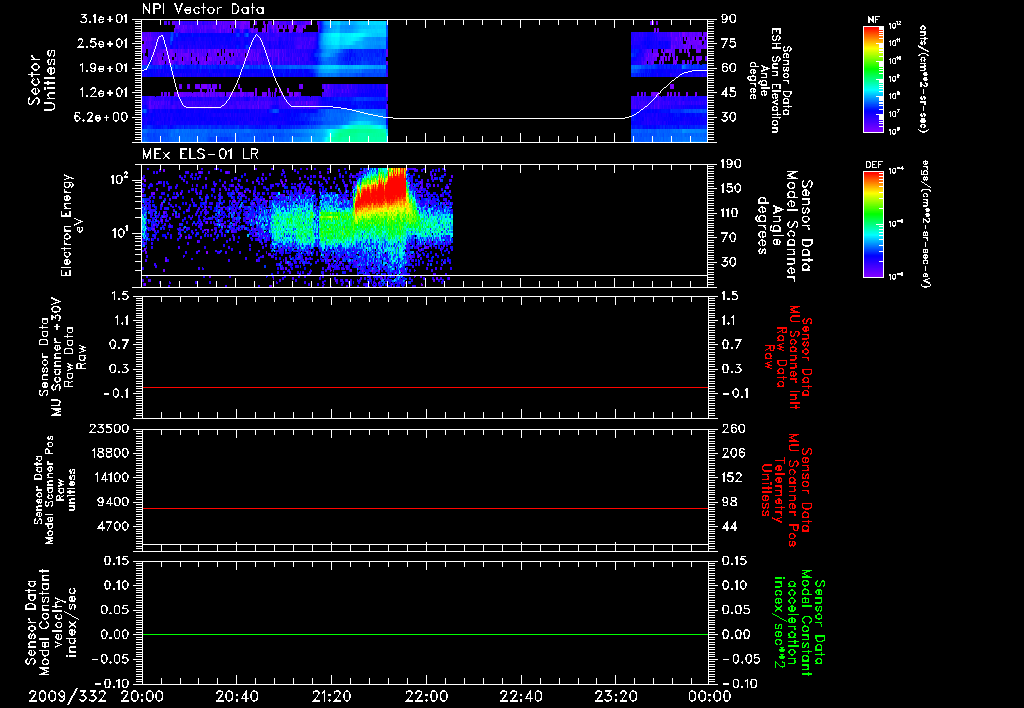Select the NF color bar
This screenshot has height=708, width=1024.
click(x=873, y=78)
